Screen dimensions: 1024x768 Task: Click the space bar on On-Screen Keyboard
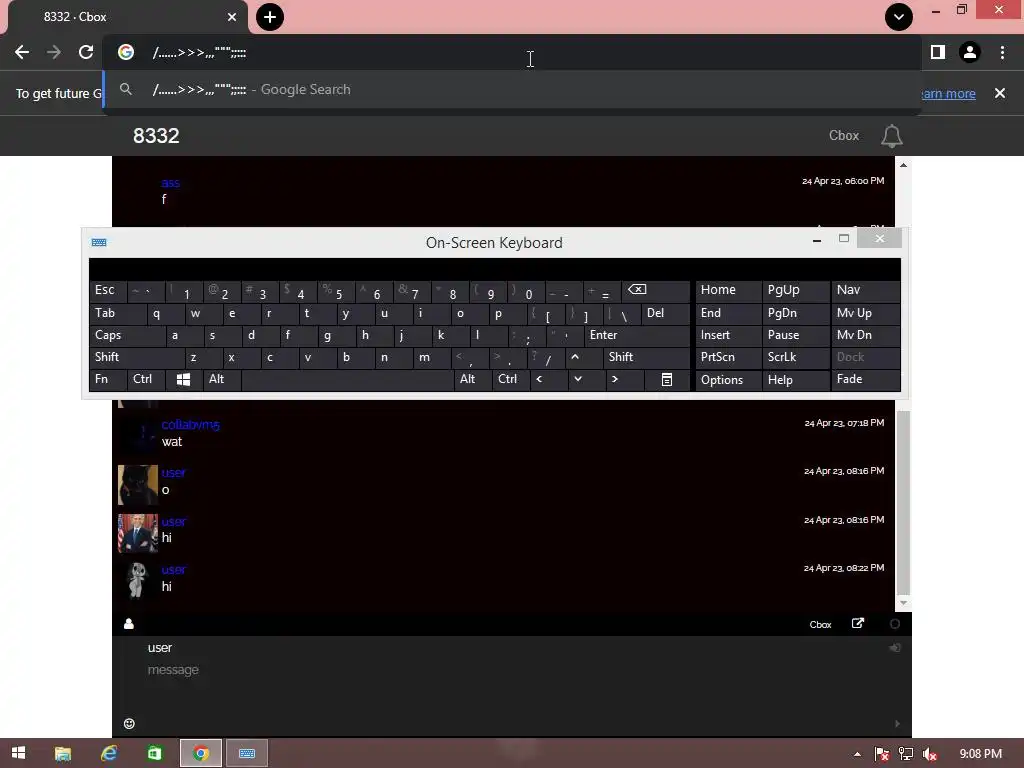(x=347, y=379)
